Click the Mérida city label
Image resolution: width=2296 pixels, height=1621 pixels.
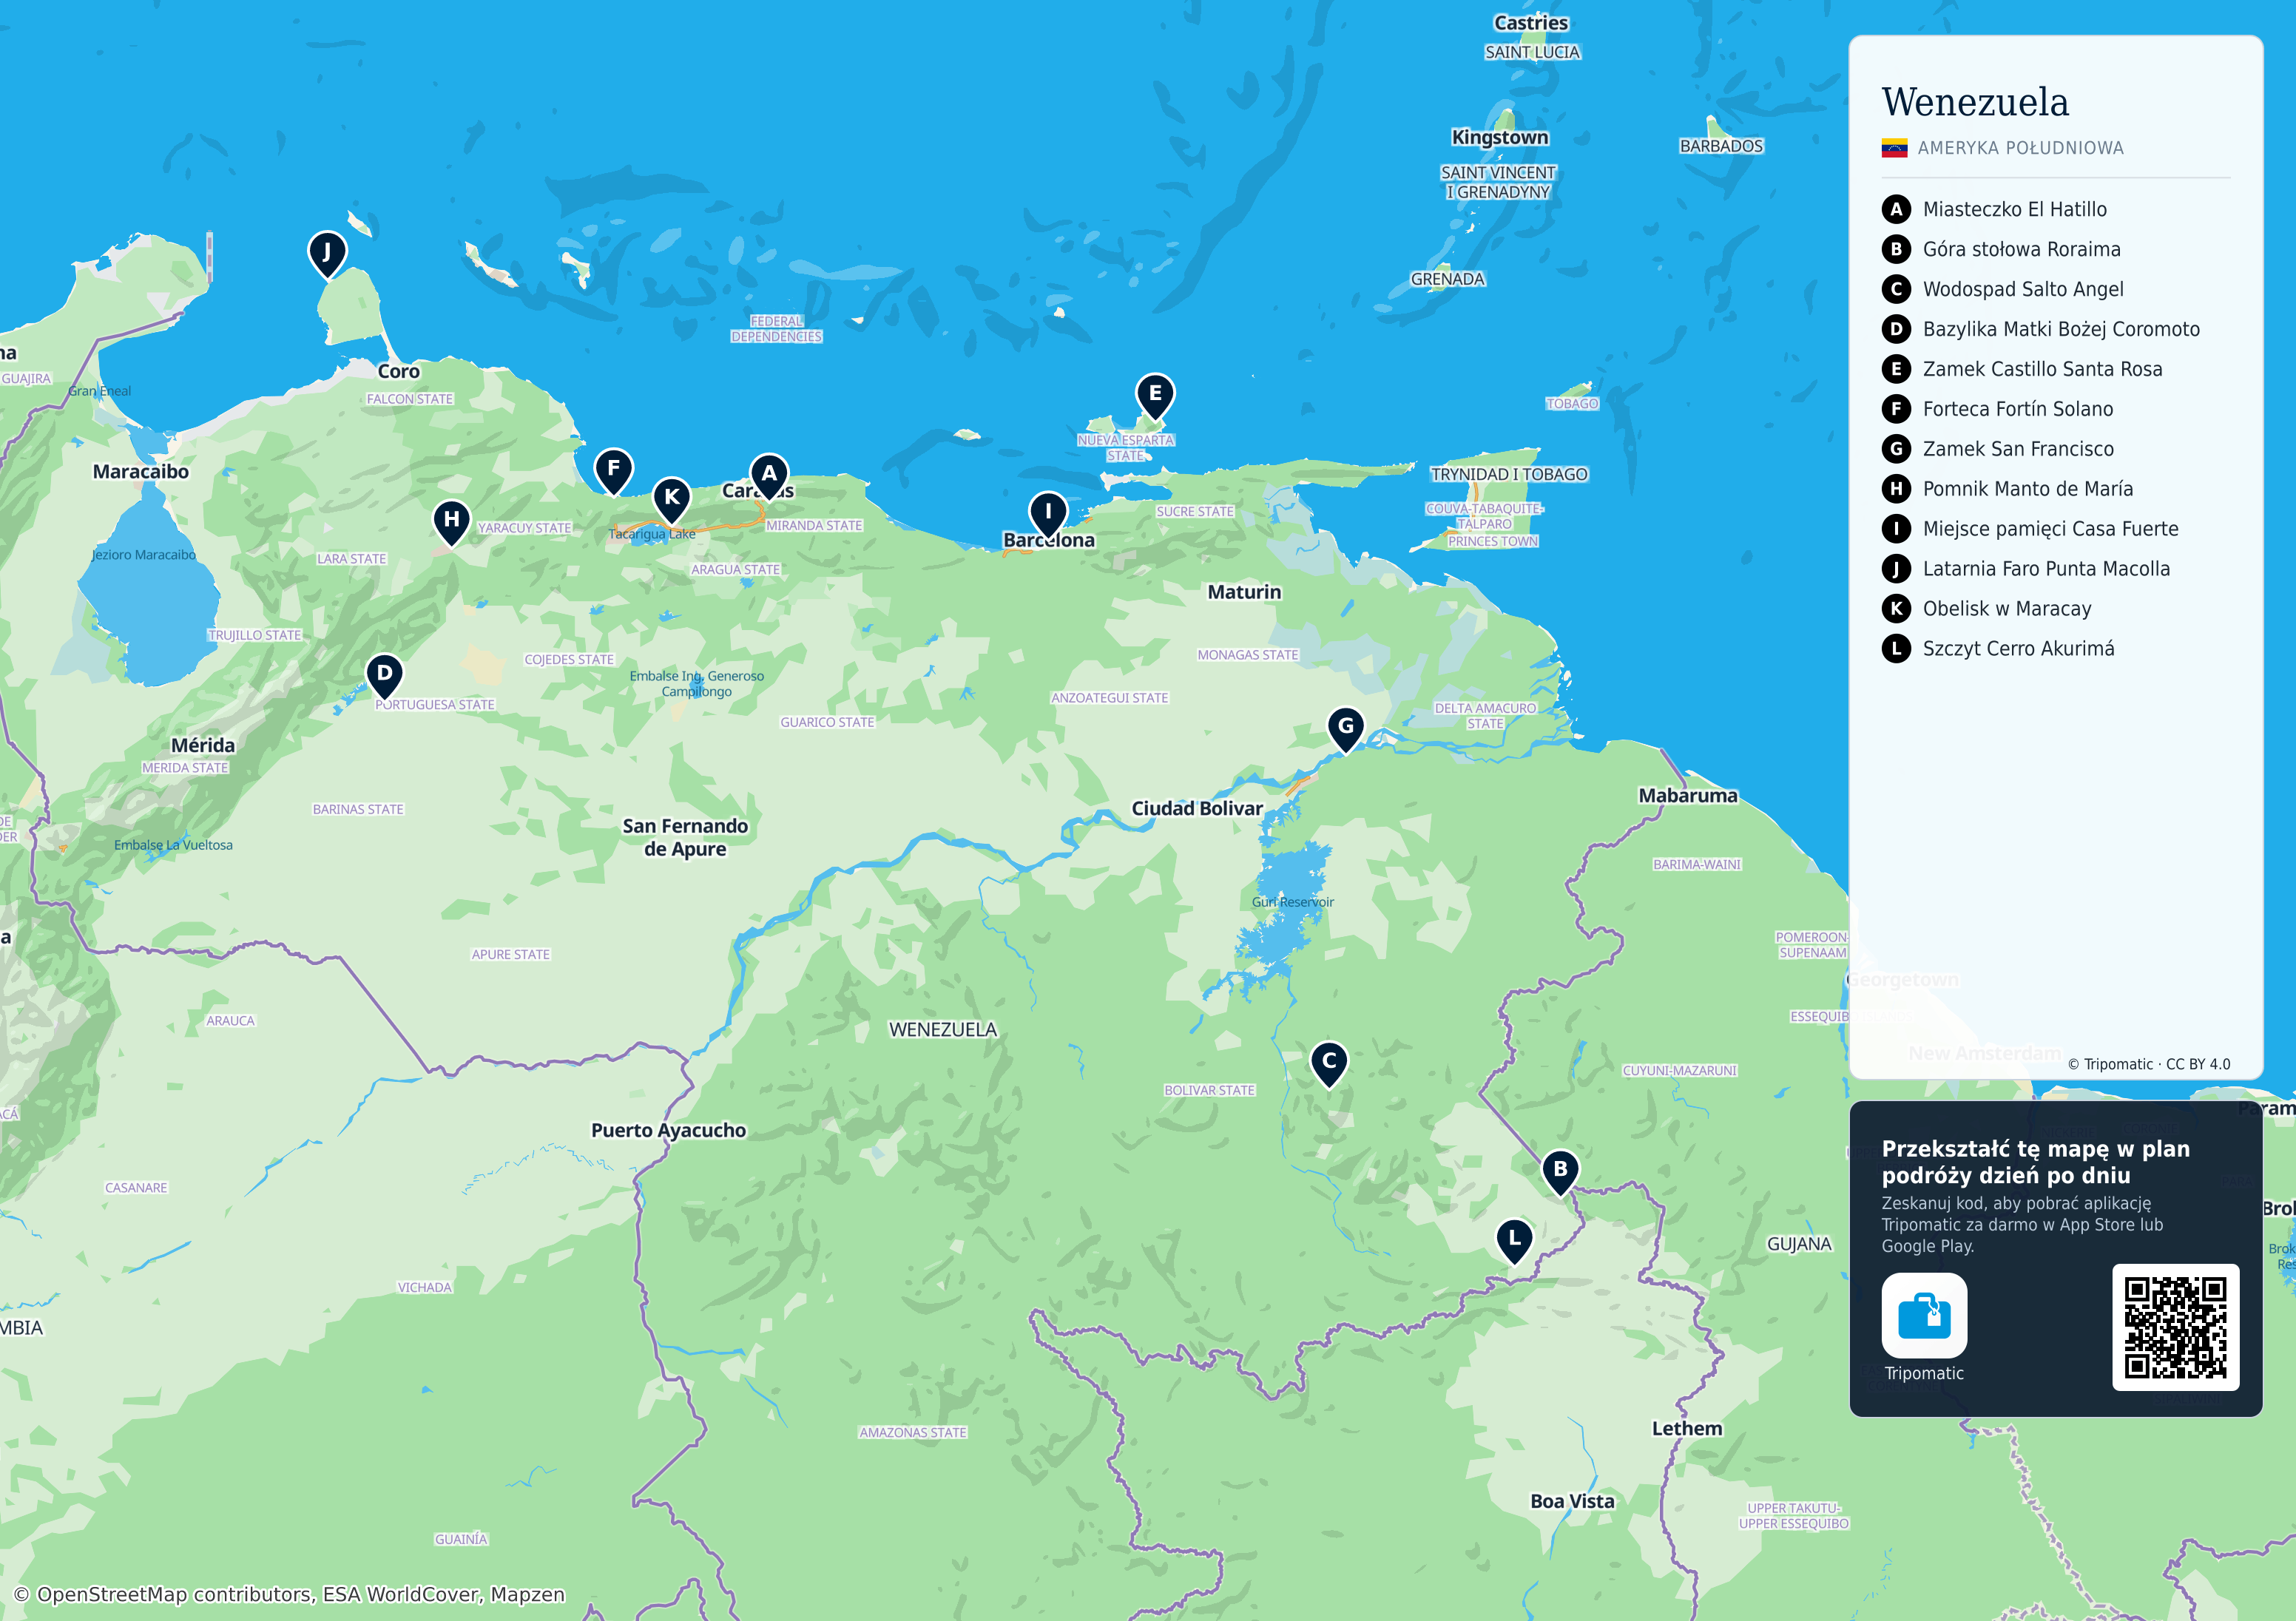point(203,745)
